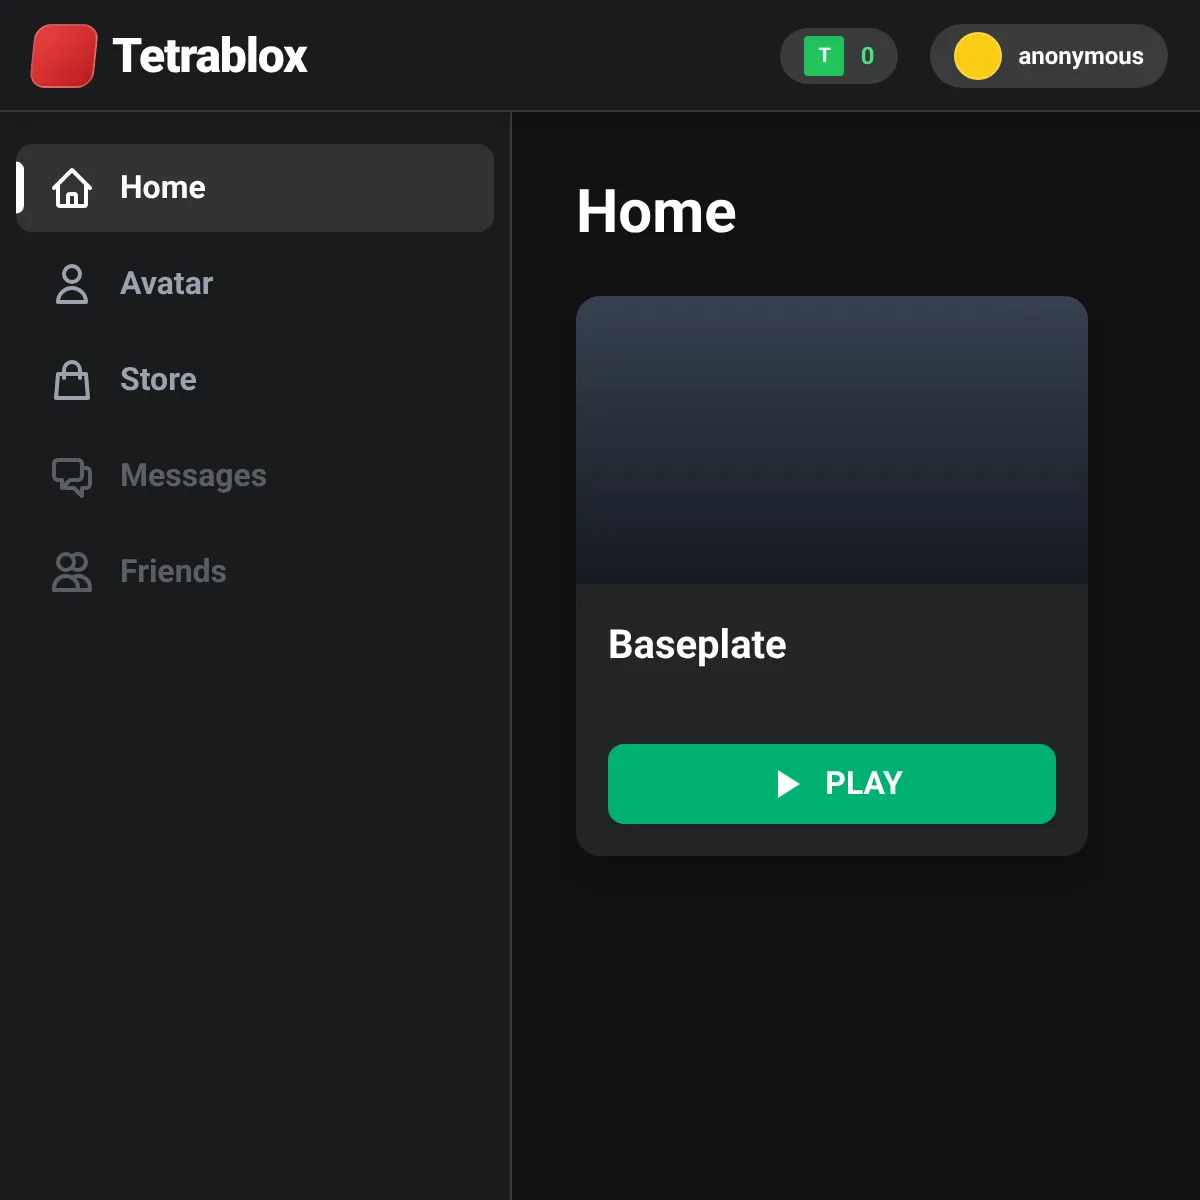Click the currency balance showing 0
The image size is (1200, 1200).
click(839, 56)
